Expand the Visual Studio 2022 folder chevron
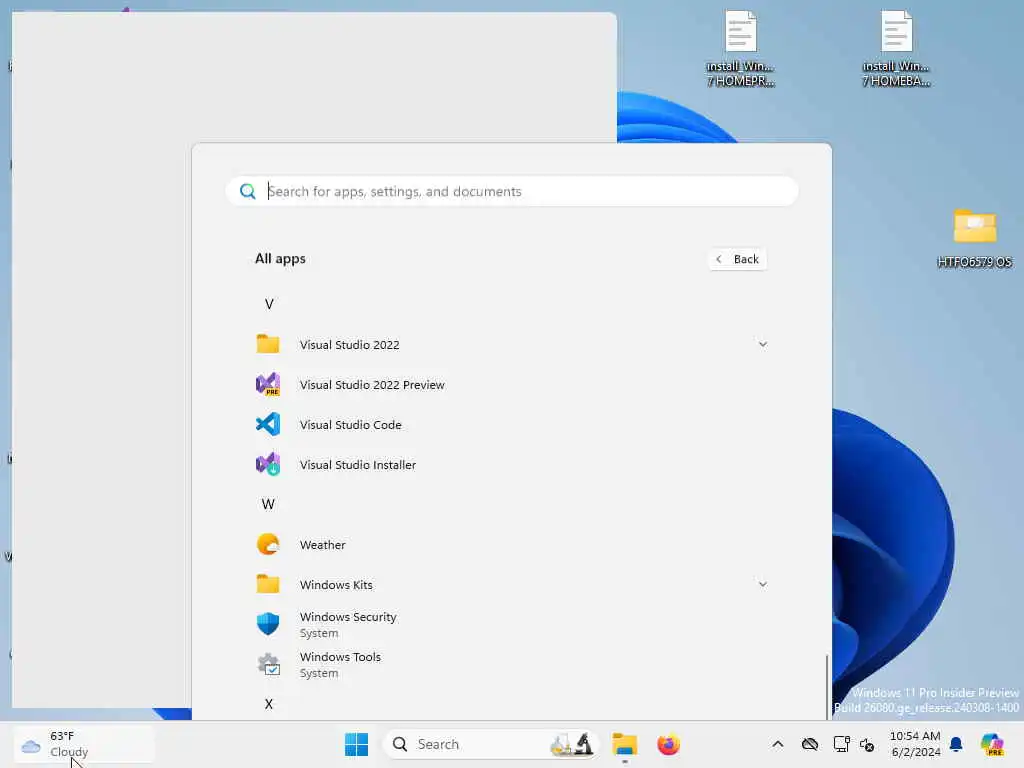The image size is (1024, 768). point(762,344)
